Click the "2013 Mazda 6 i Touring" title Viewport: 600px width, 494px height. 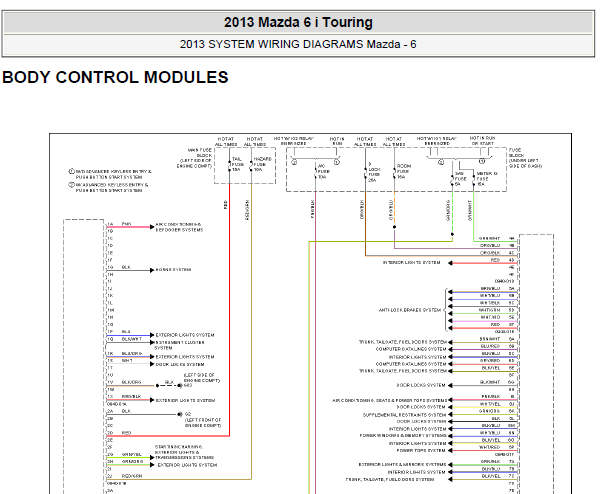point(298,22)
